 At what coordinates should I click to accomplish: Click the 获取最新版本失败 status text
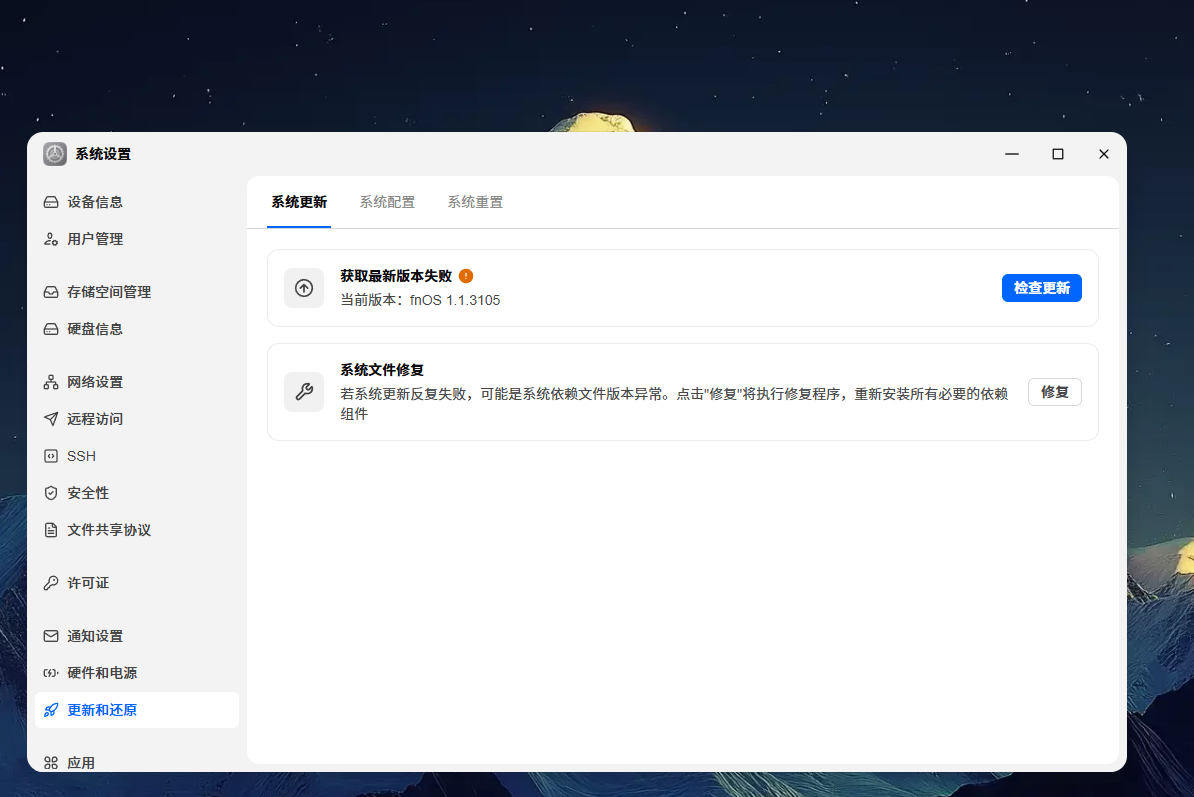396,276
